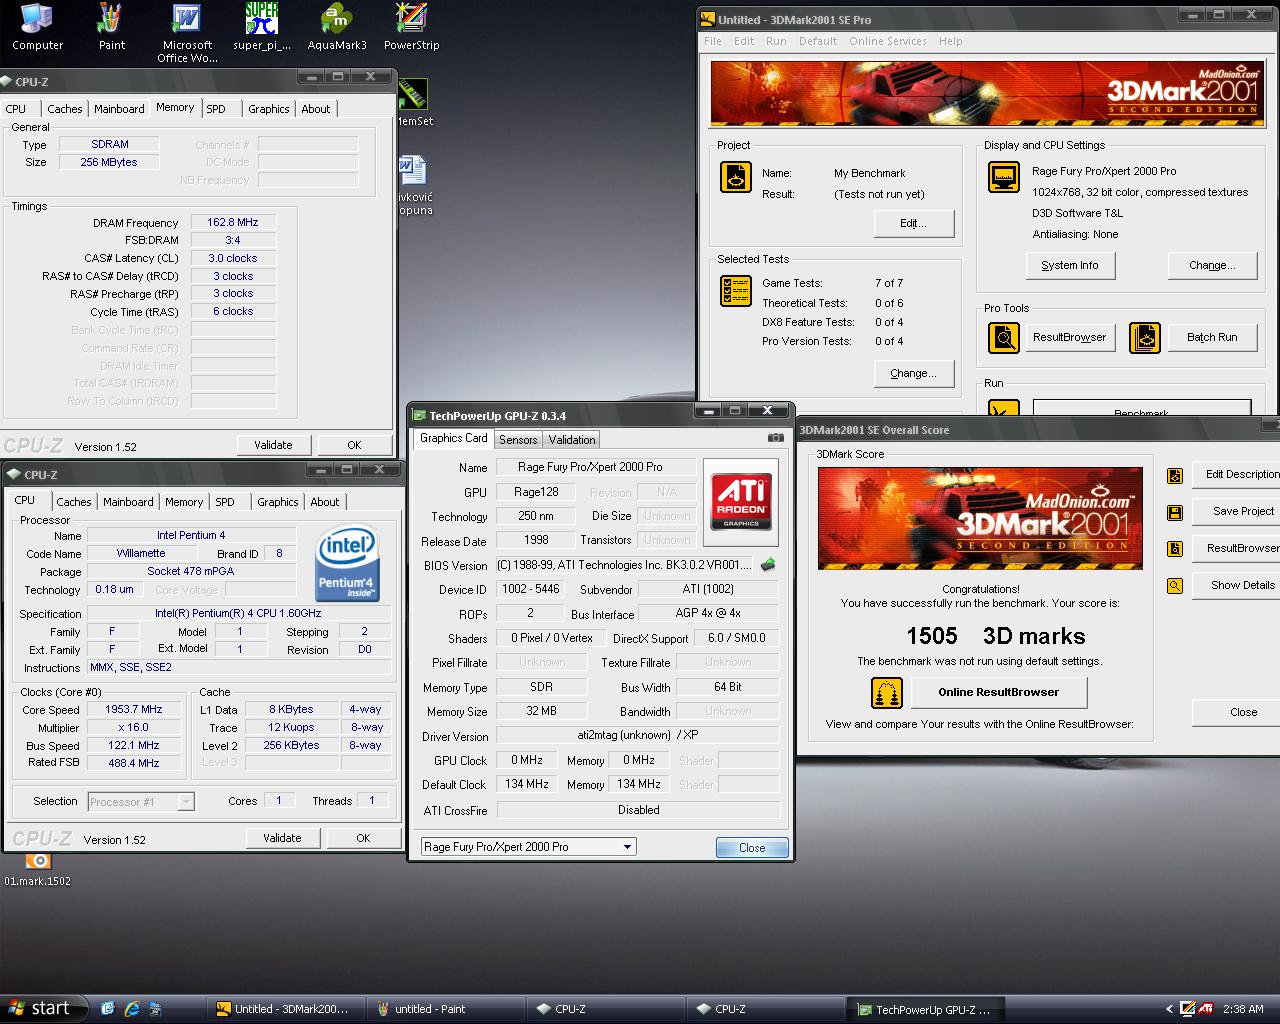The height and width of the screenshot is (1024, 1280).
Task: Click the Online ResultBrowser people icon
Action: click(887, 692)
